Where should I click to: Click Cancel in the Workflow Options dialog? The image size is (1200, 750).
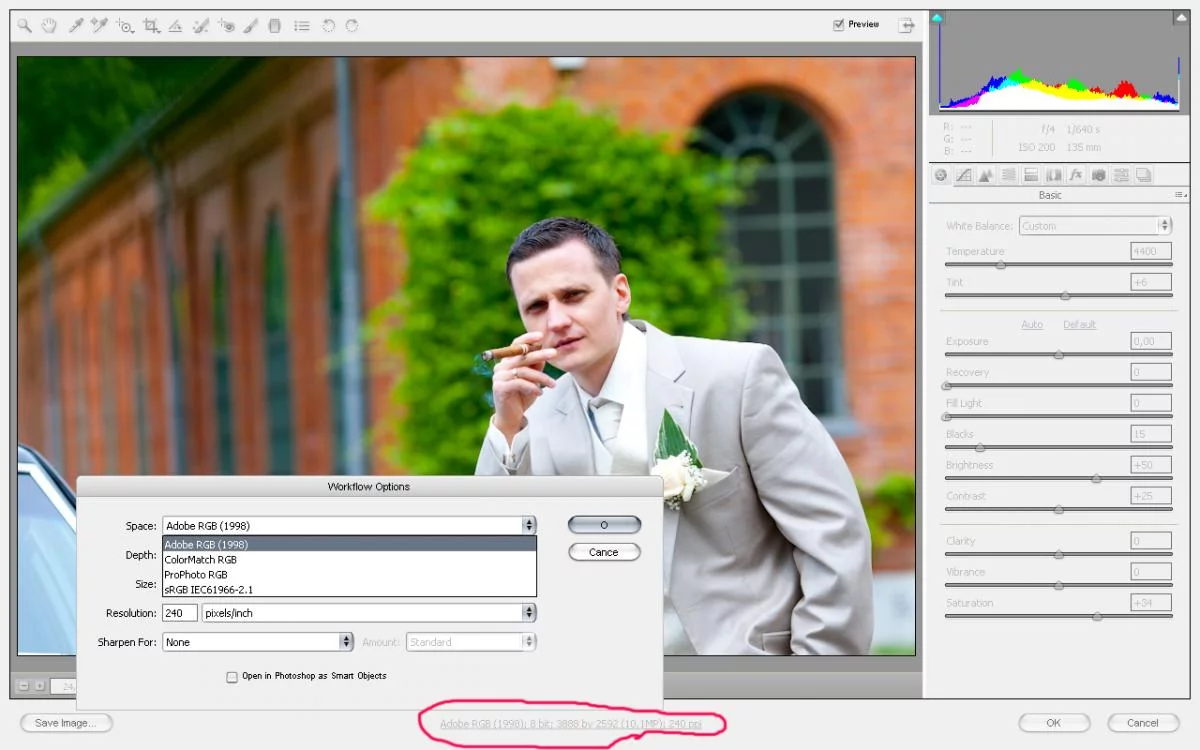pos(604,552)
